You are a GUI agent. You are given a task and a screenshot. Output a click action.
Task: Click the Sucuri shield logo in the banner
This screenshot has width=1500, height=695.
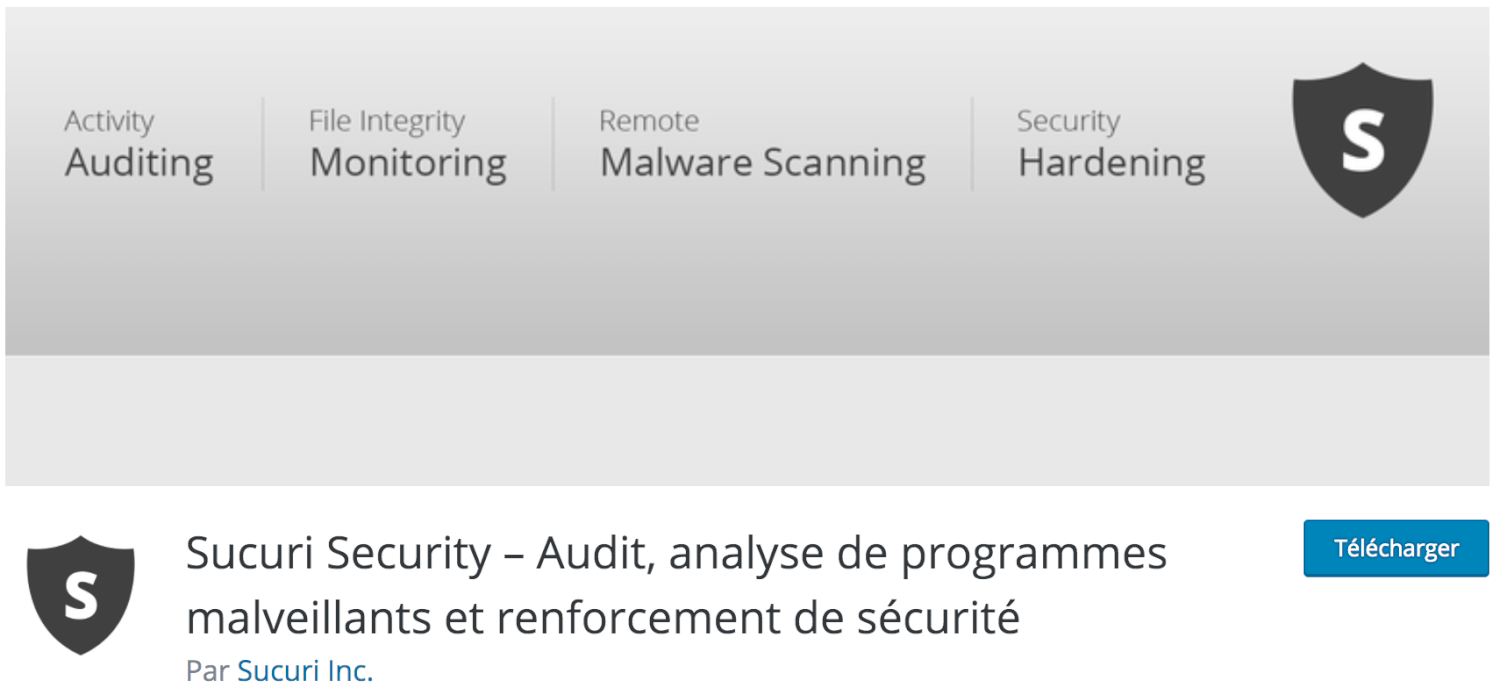coord(1362,140)
